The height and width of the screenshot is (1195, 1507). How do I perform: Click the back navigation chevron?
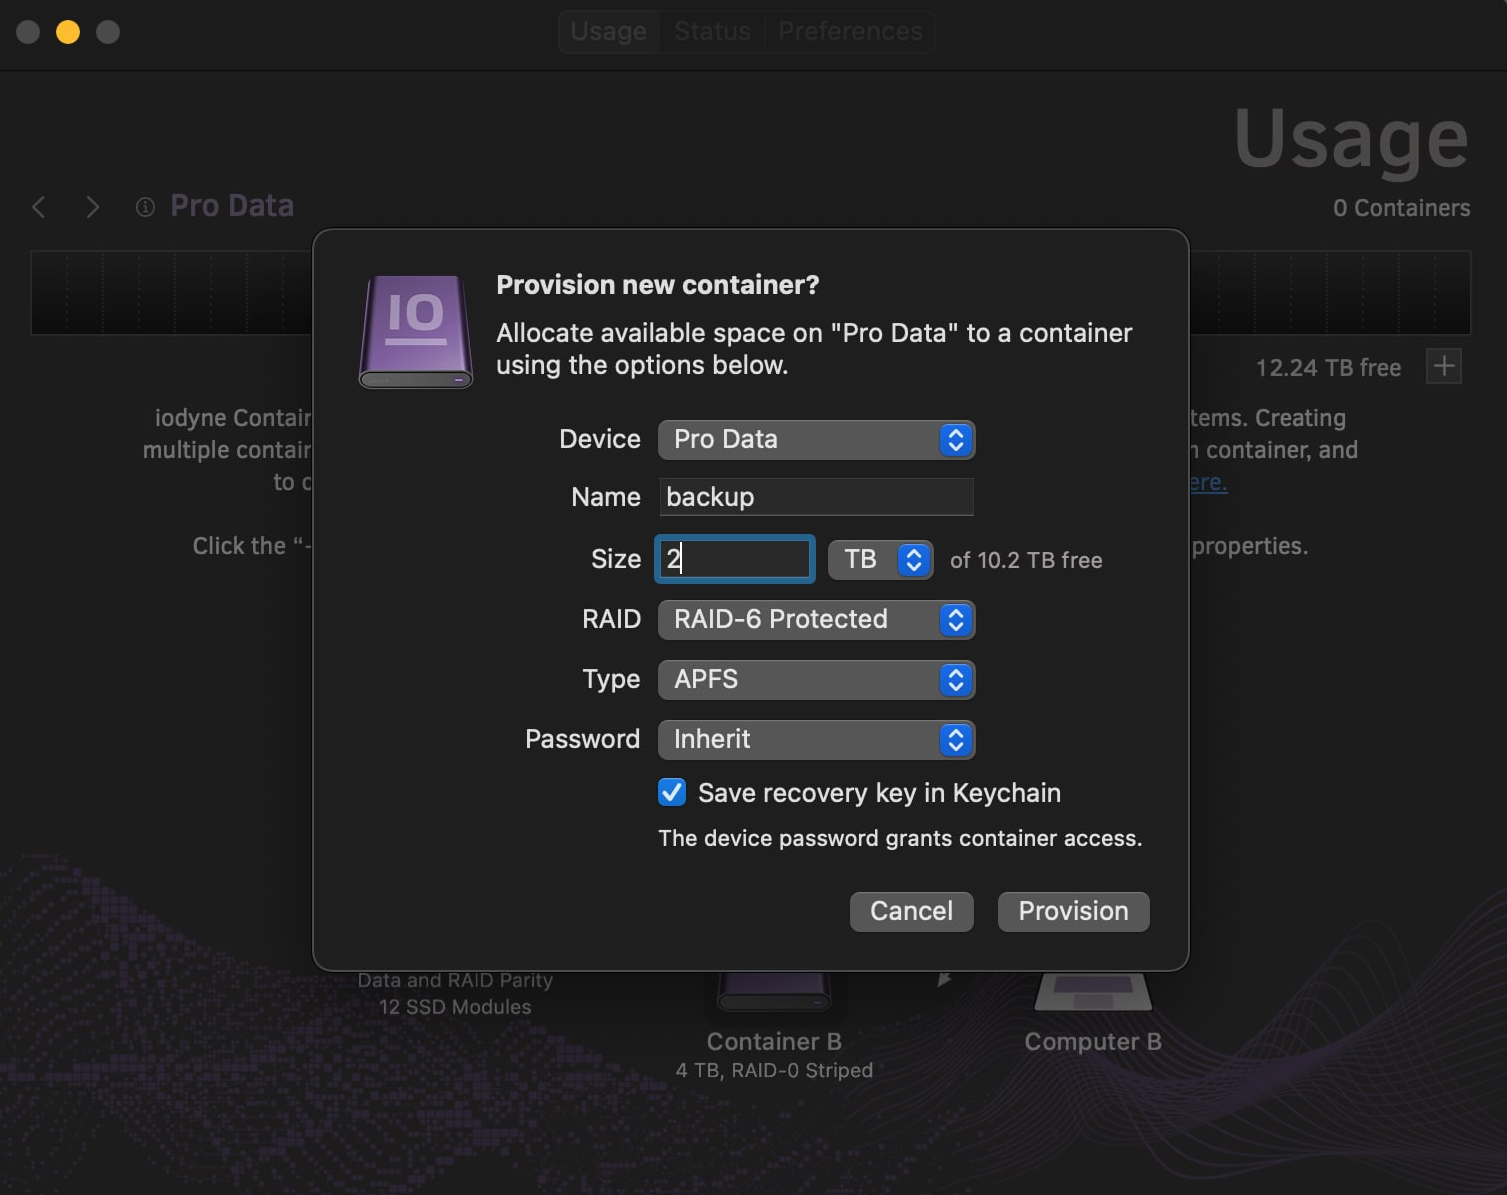tap(39, 207)
